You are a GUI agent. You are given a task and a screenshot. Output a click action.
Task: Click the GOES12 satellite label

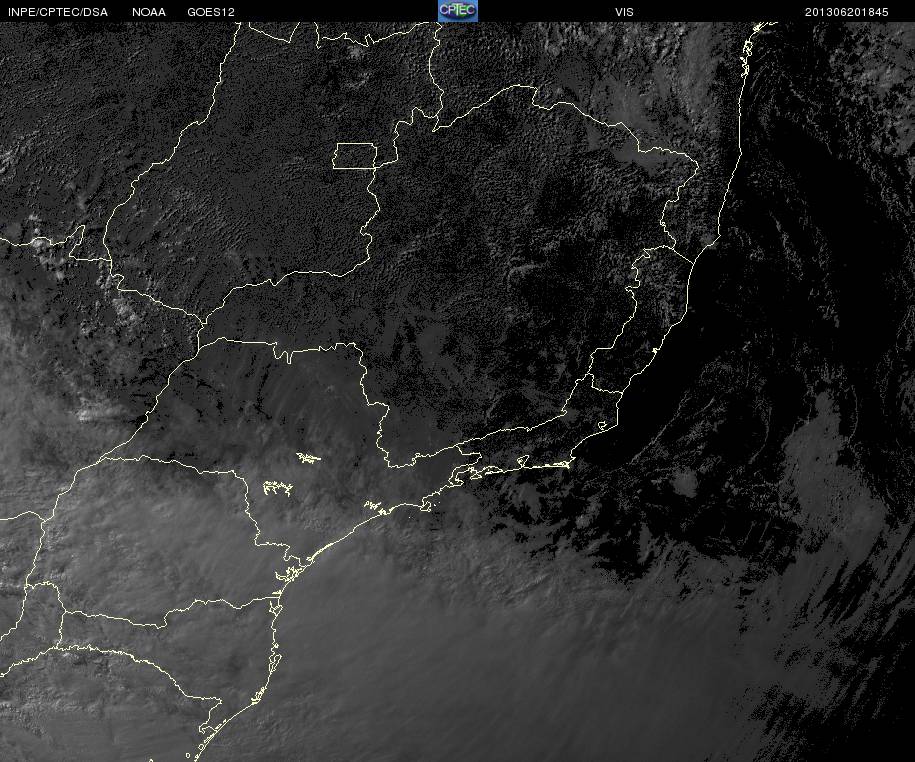pos(211,12)
